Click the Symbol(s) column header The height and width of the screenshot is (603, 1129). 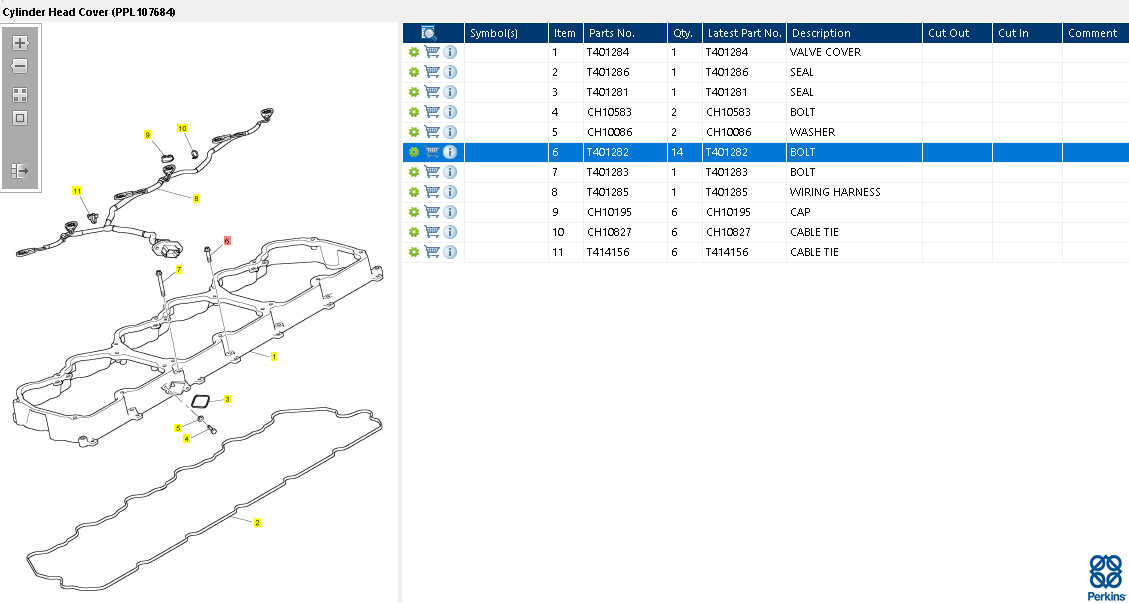point(507,33)
